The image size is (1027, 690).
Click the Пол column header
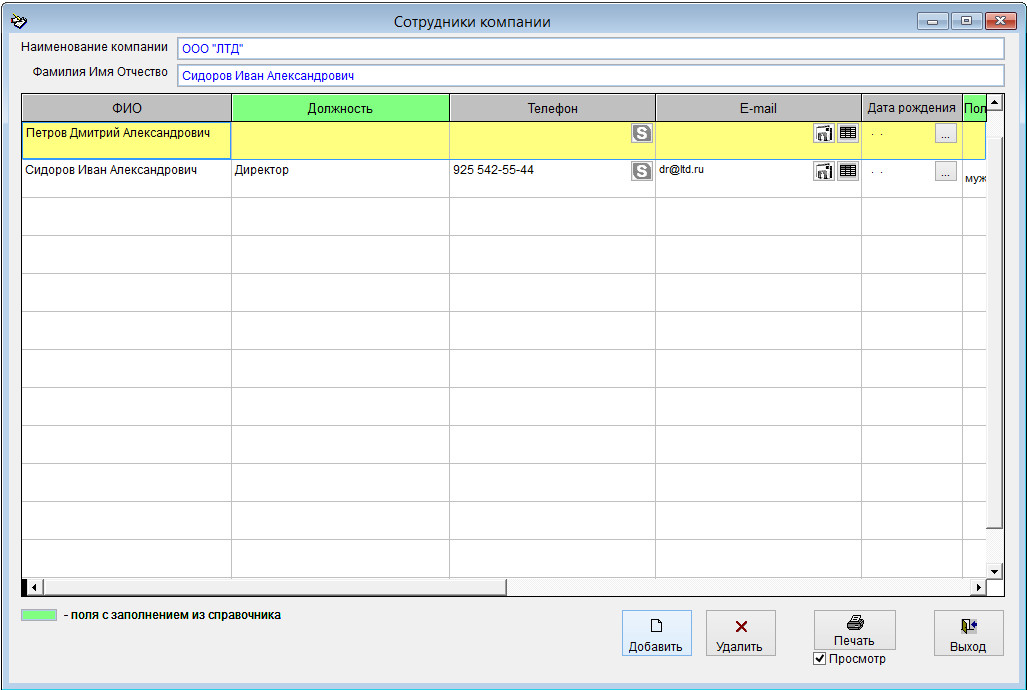click(x=975, y=108)
